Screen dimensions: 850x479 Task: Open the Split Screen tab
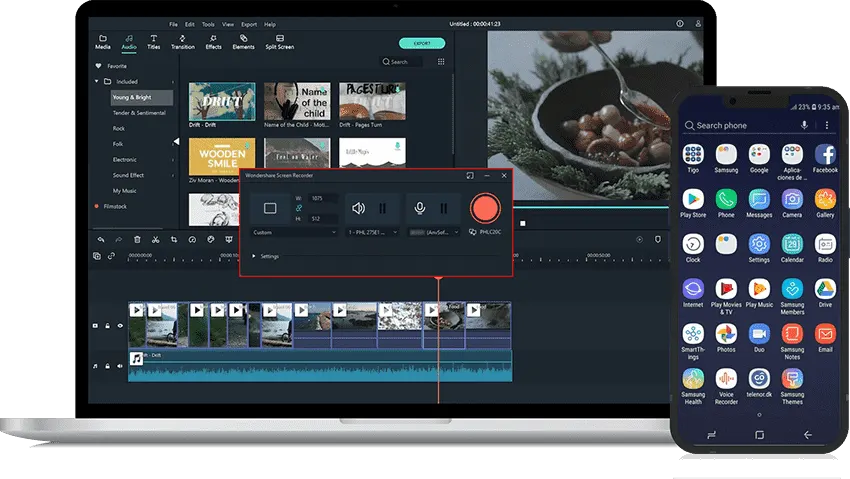click(280, 42)
